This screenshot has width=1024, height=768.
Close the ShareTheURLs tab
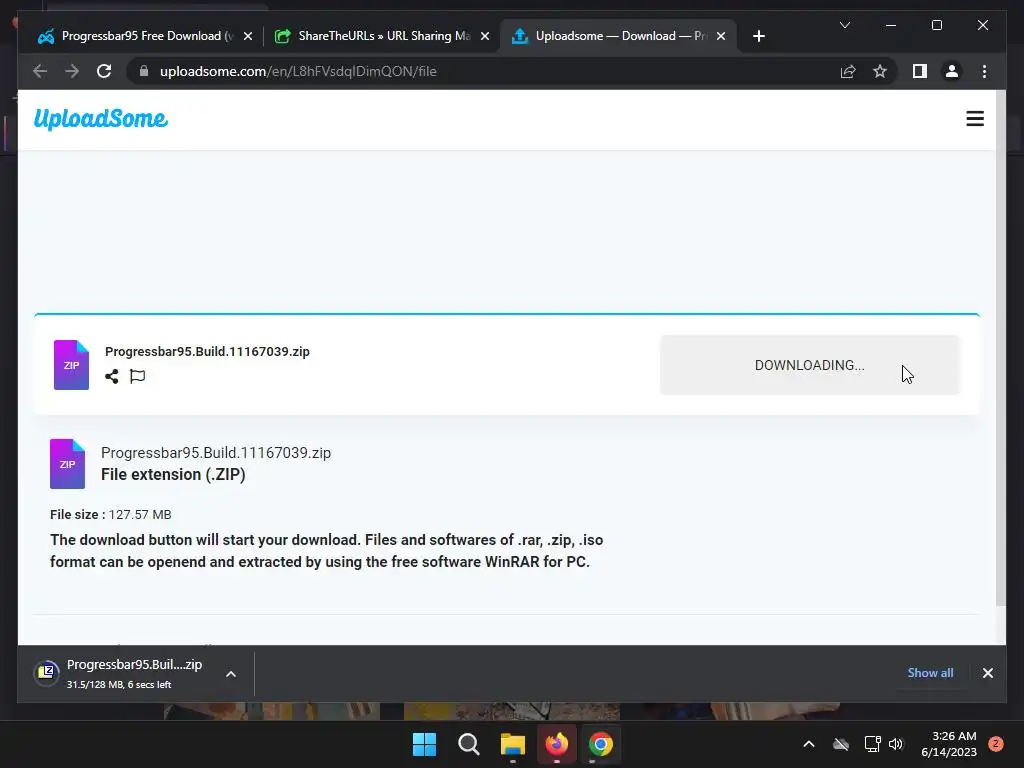coord(485,37)
